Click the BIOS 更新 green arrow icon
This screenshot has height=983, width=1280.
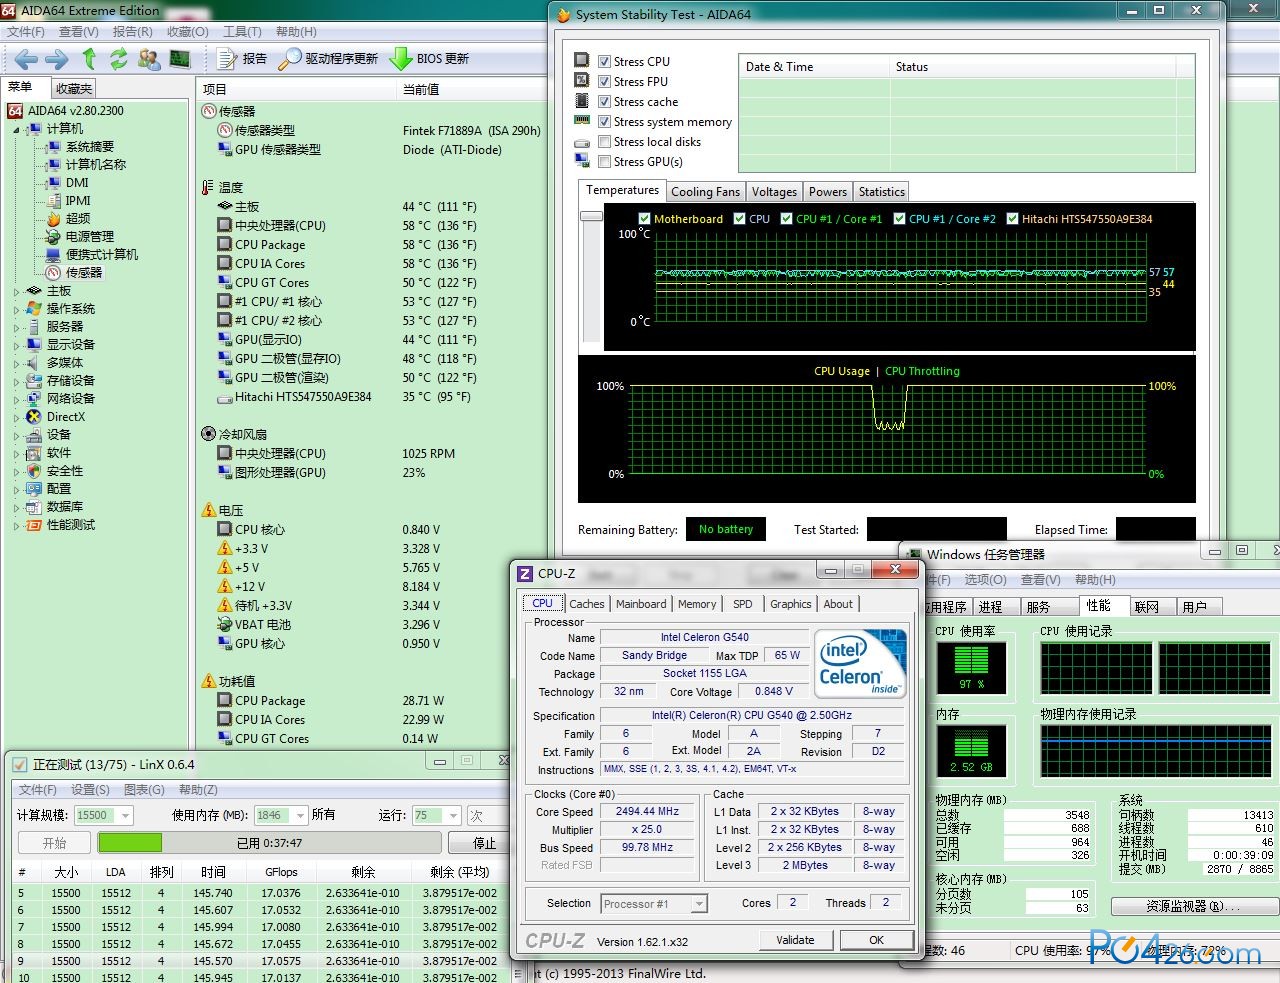pyautogui.click(x=400, y=59)
